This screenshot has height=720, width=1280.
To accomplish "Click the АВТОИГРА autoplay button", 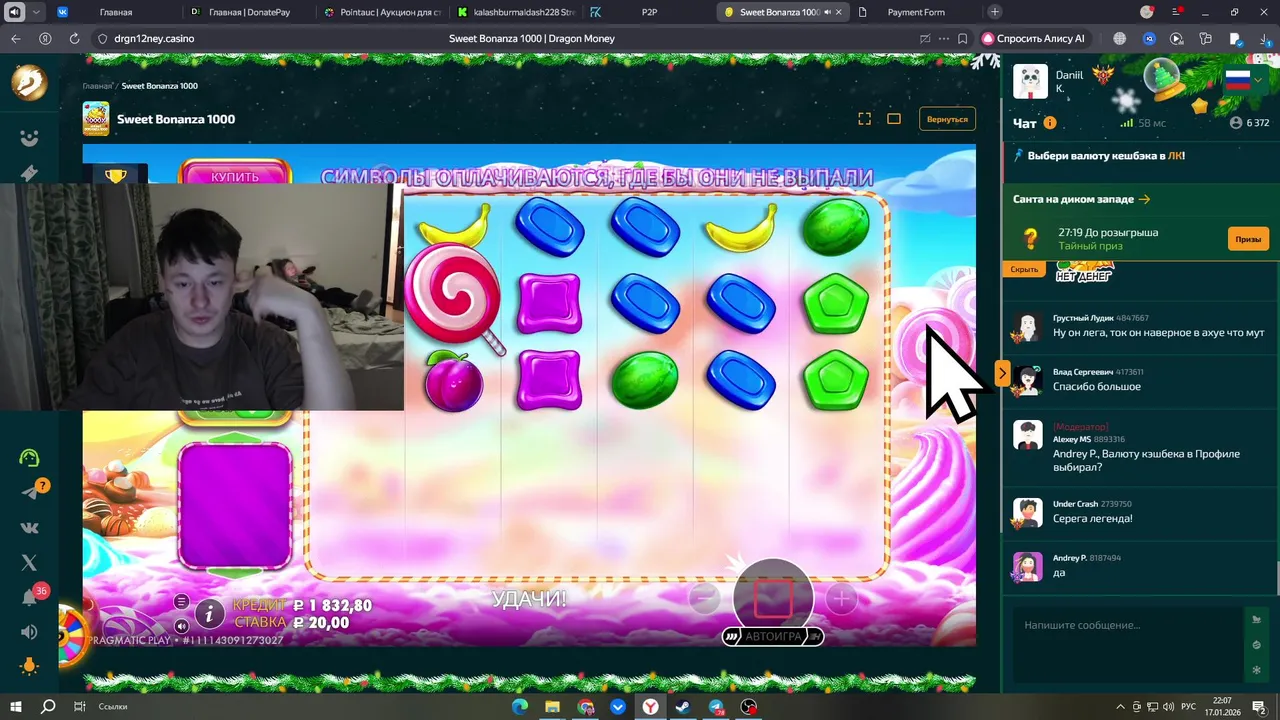I will (x=773, y=636).
